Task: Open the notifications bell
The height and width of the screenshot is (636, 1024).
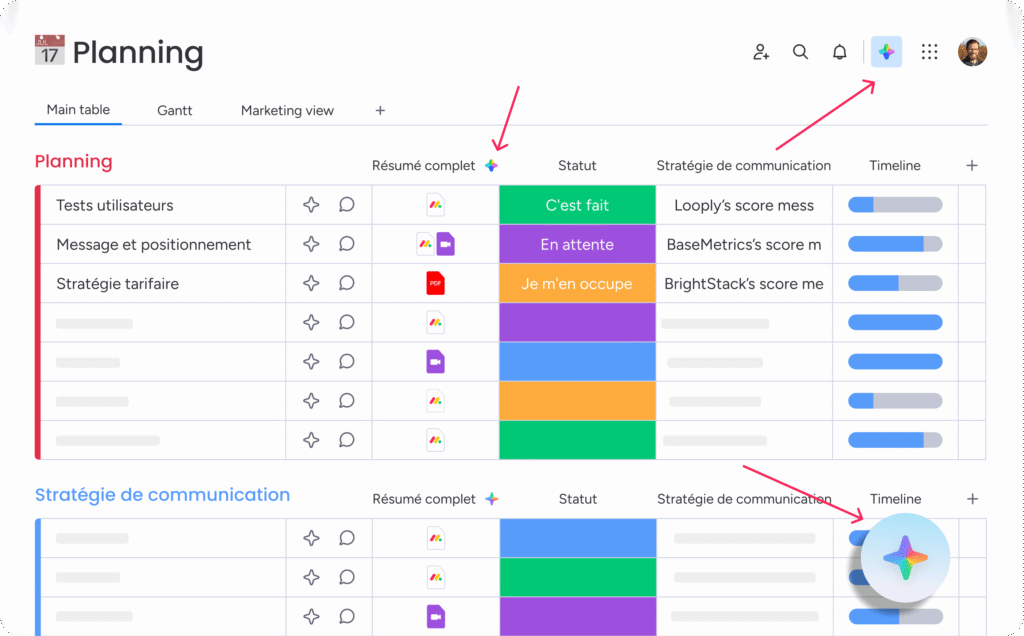Action: pyautogui.click(x=840, y=52)
